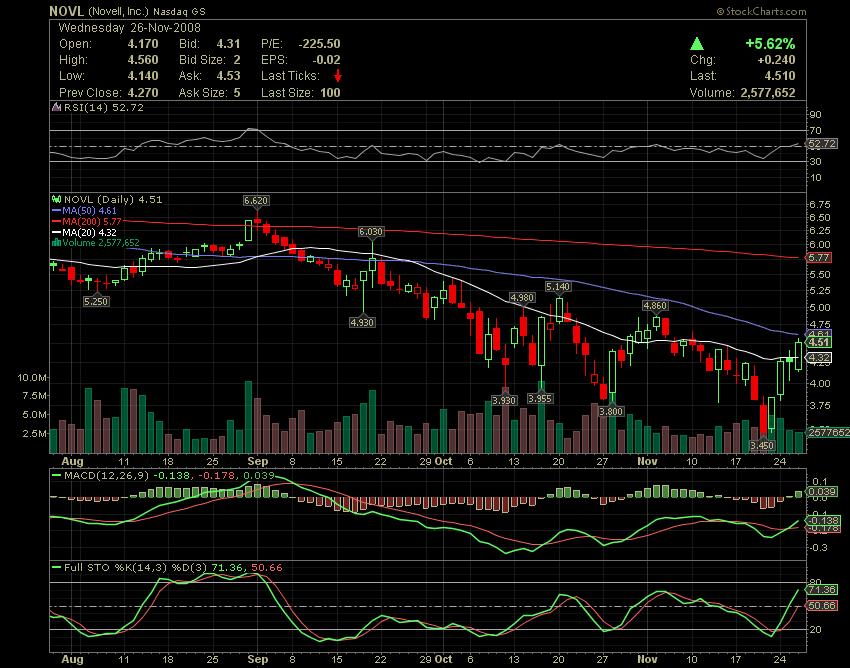
Task: Click the green up-triangle price change icon
Action: pyautogui.click(x=697, y=43)
